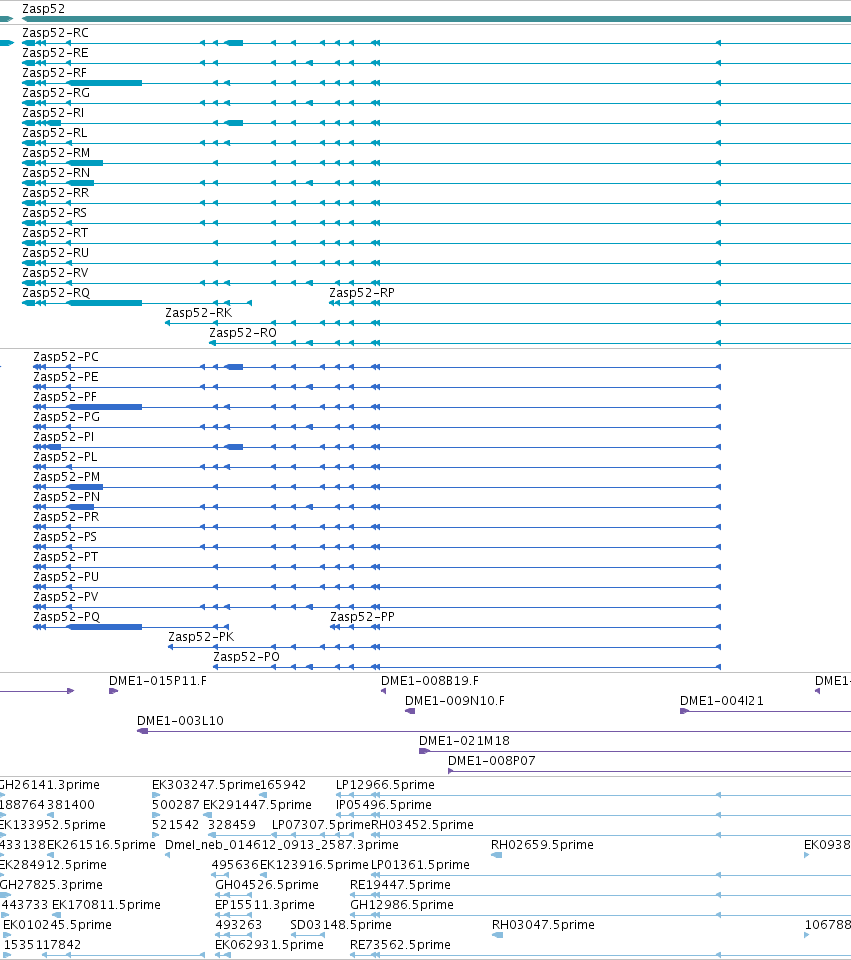Select the SD03148.5prime EST label
The height and width of the screenshot is (960, 851).
coord(341,925)
